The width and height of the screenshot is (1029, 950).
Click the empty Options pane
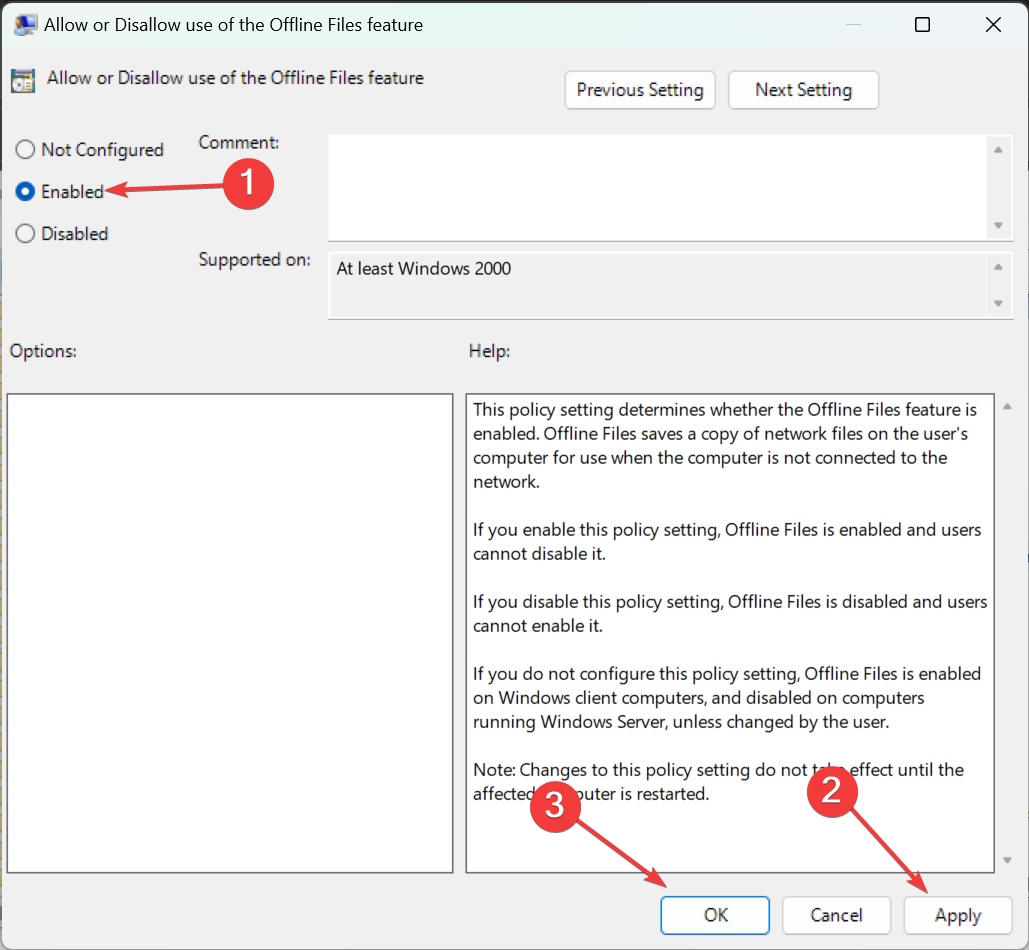[x=230, y=633]
